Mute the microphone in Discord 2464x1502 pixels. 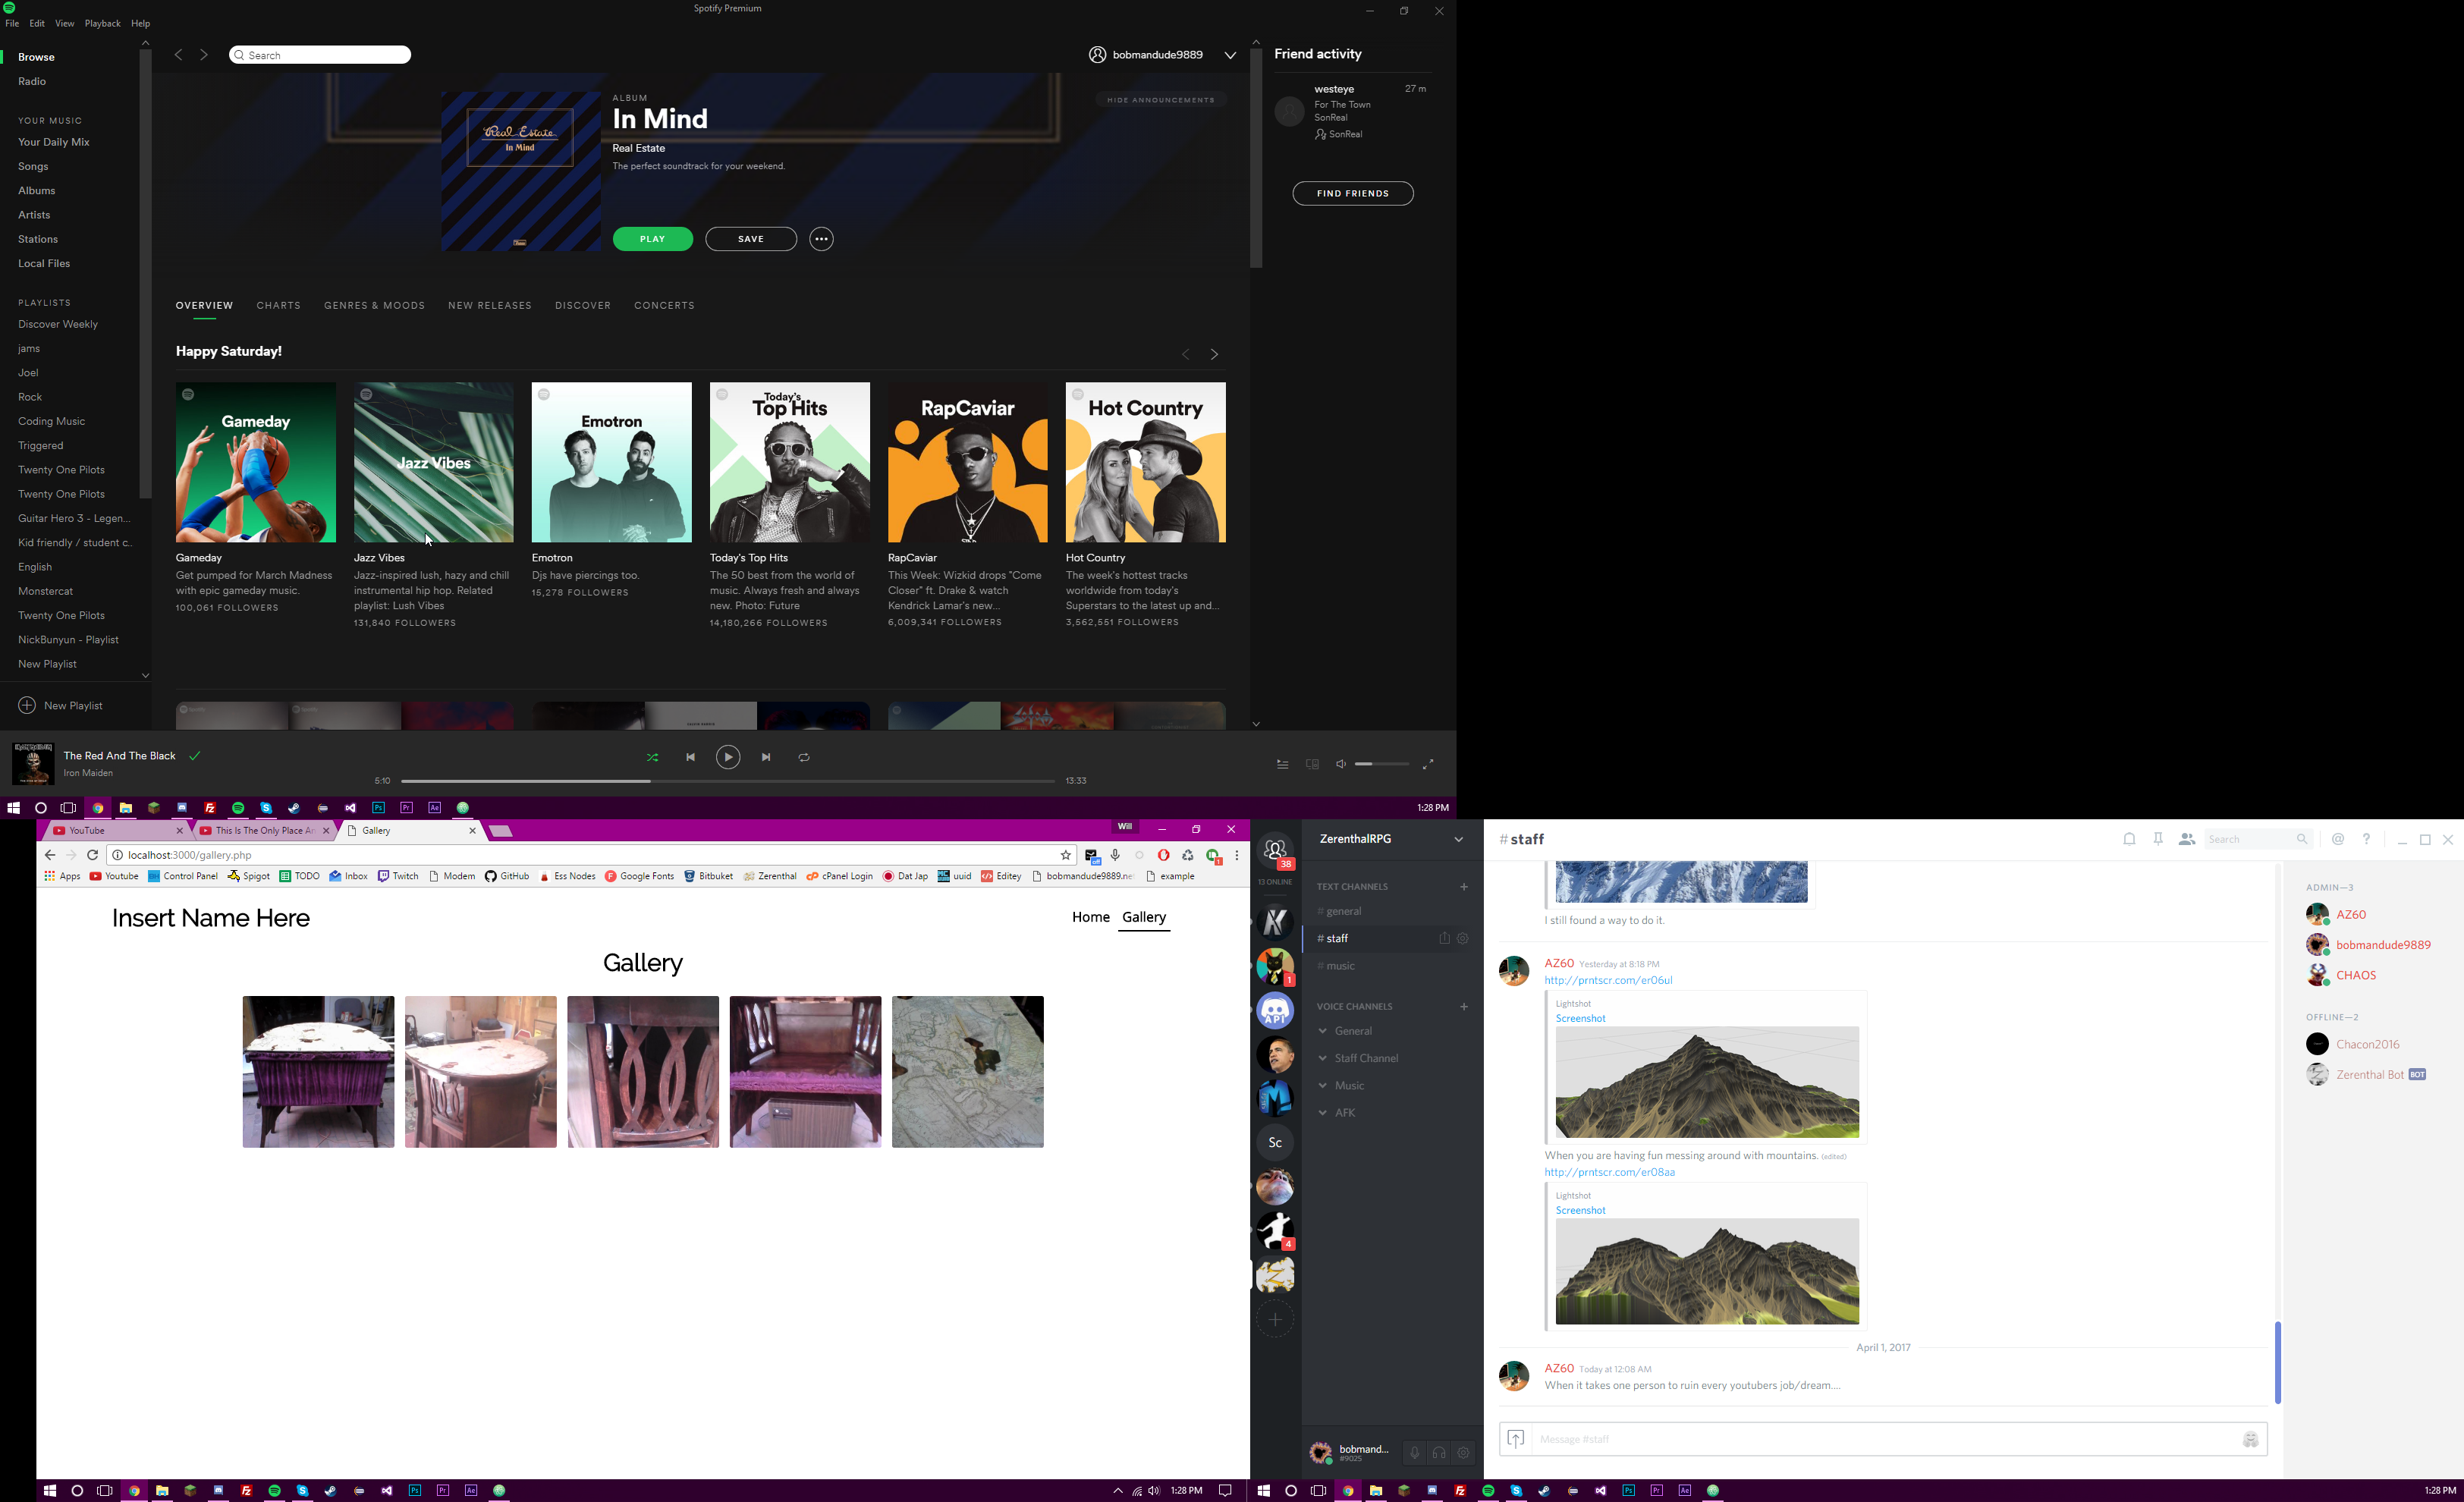[x=1414, y=1452]
